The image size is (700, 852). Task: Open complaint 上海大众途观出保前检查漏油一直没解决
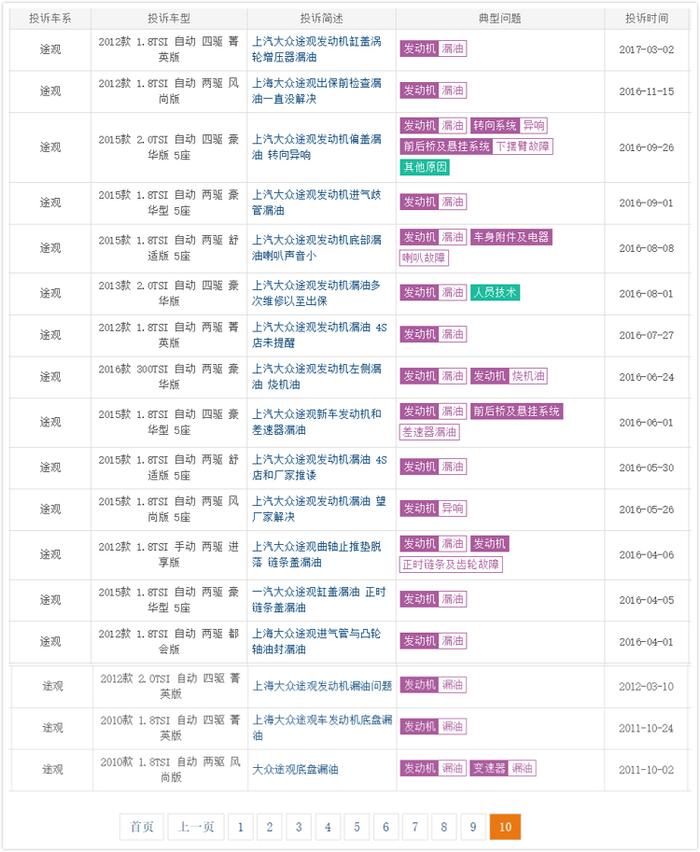coord(317,91)
